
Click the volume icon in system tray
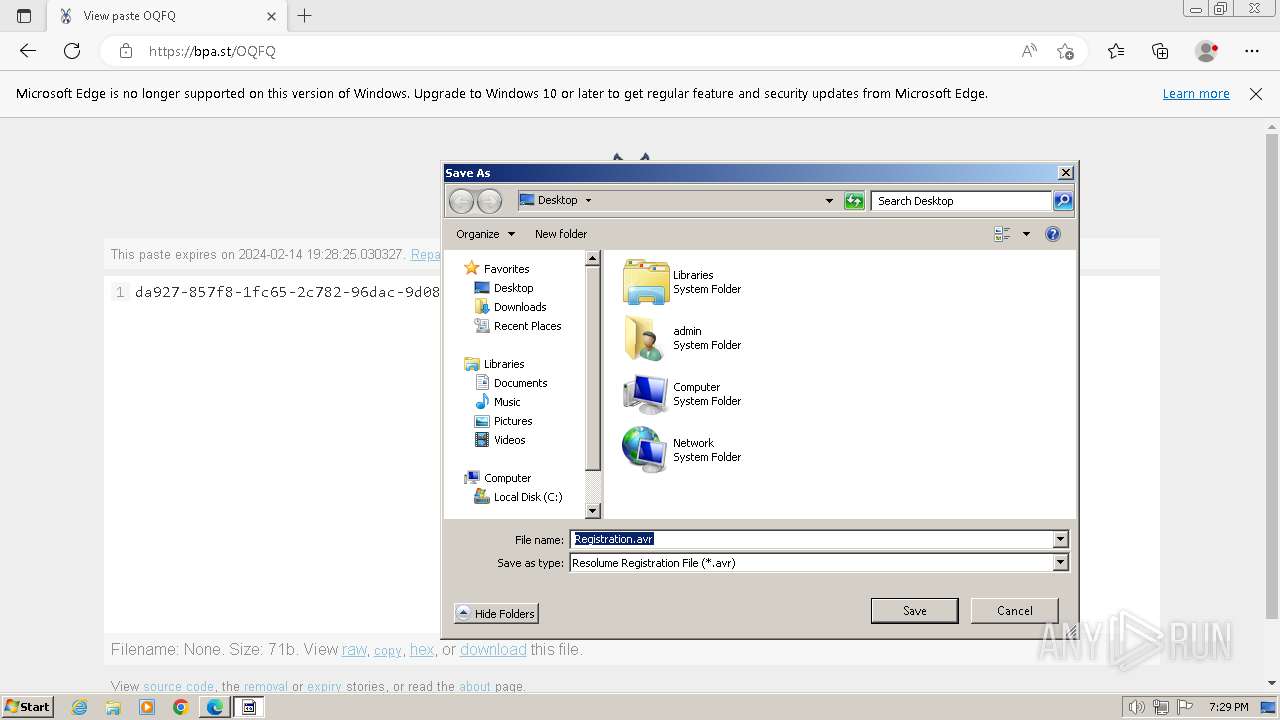(1137, 707)
